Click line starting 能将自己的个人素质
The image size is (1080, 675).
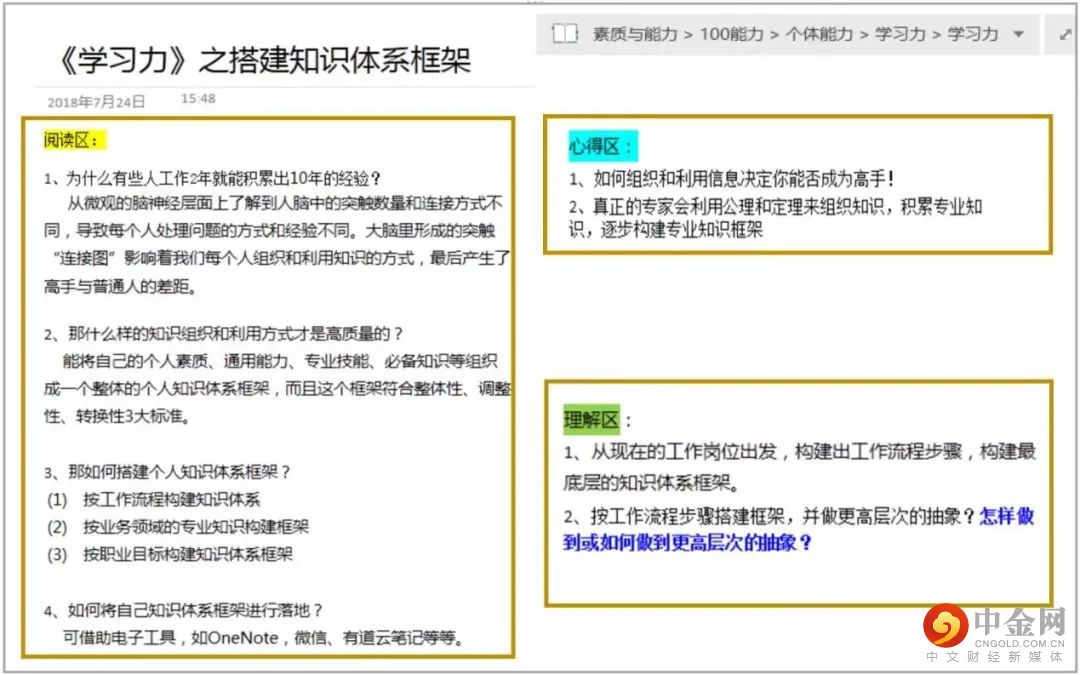(x=280, y=361)
